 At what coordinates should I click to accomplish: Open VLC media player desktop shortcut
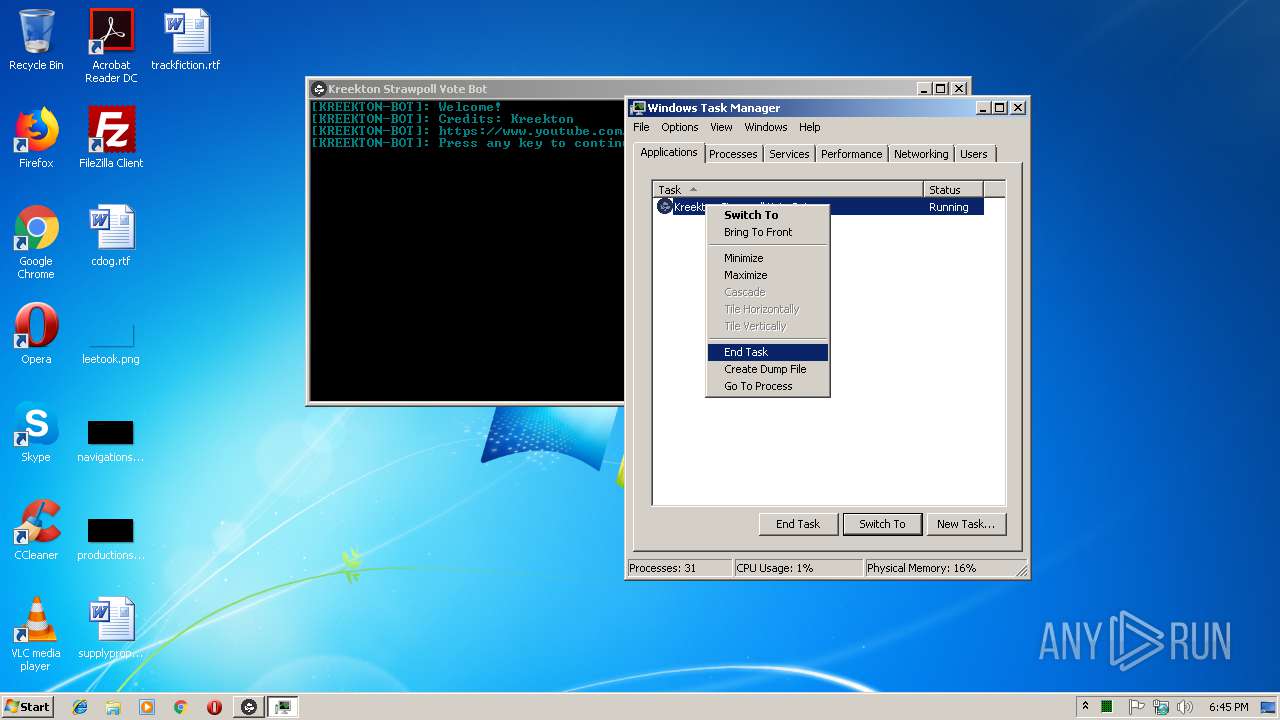pos(36,634)
